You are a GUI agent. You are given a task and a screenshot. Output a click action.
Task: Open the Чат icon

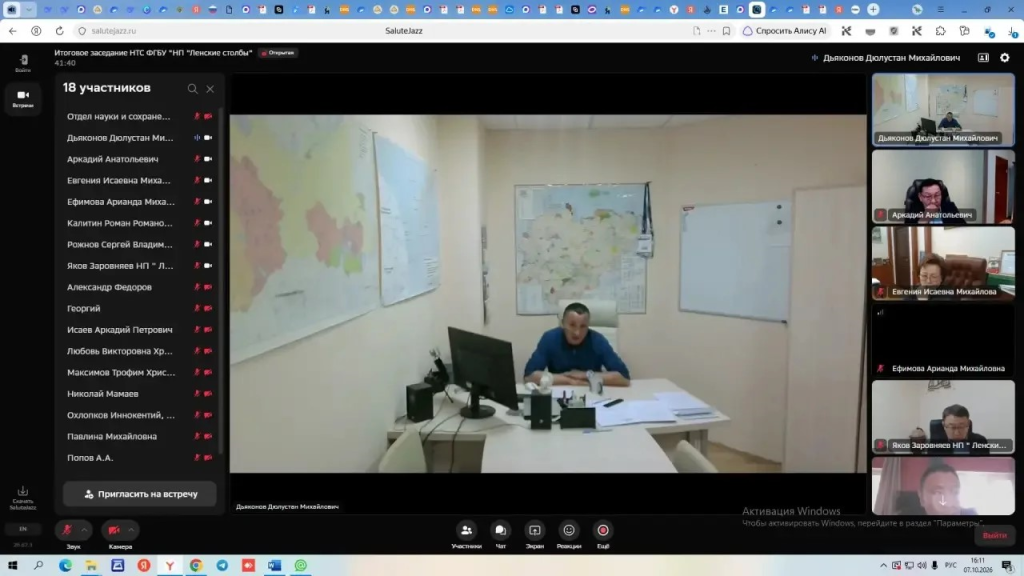click(500, 530)
